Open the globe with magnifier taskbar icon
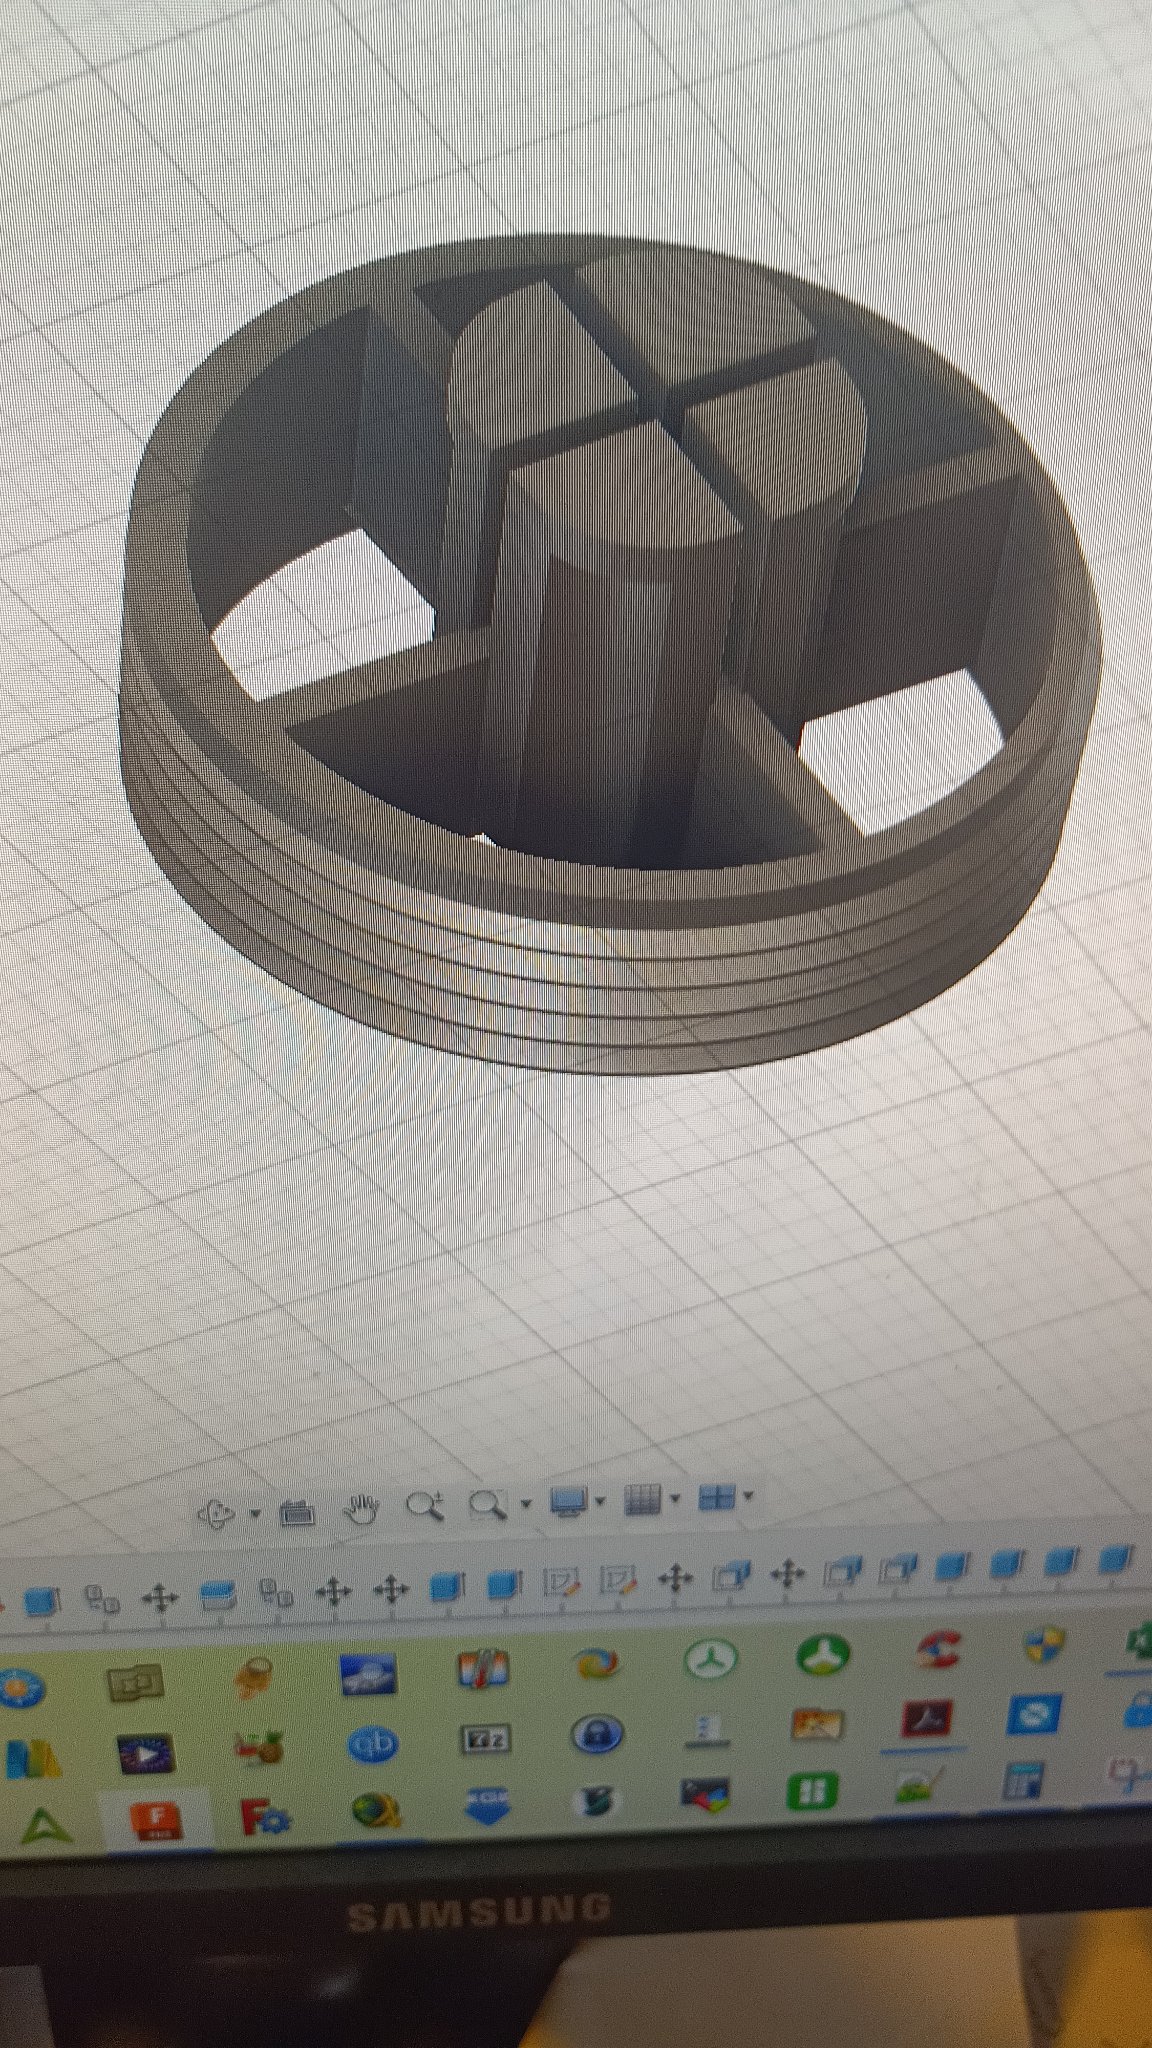 pos(377,1811)
